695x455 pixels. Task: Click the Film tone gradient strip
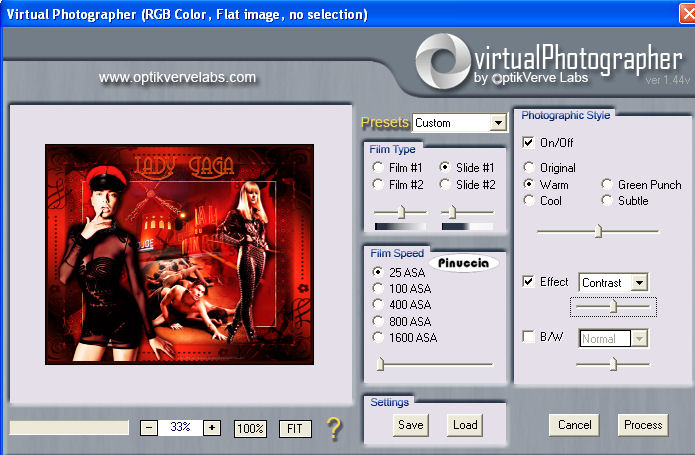point(401,226)
